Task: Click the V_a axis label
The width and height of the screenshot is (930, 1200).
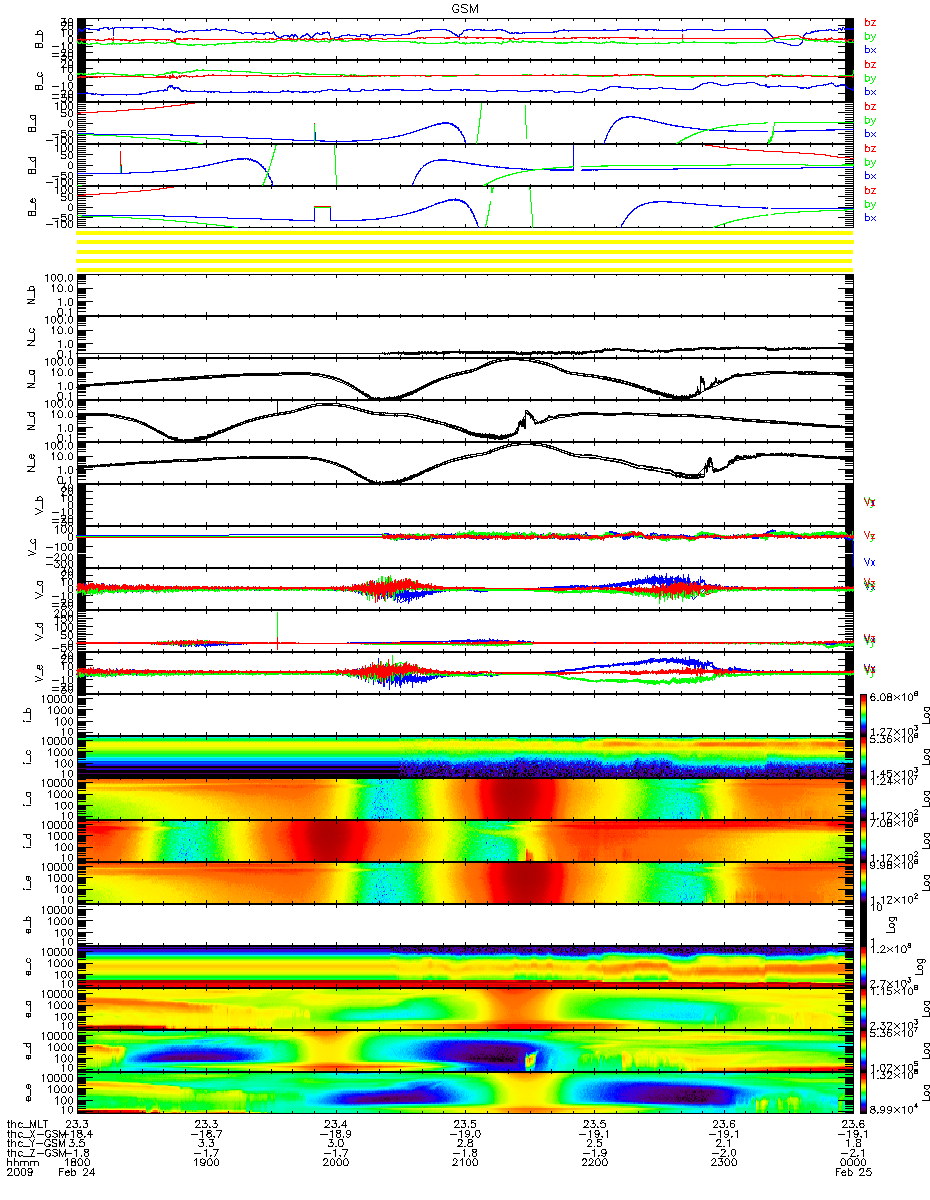Action: [40, 588]
